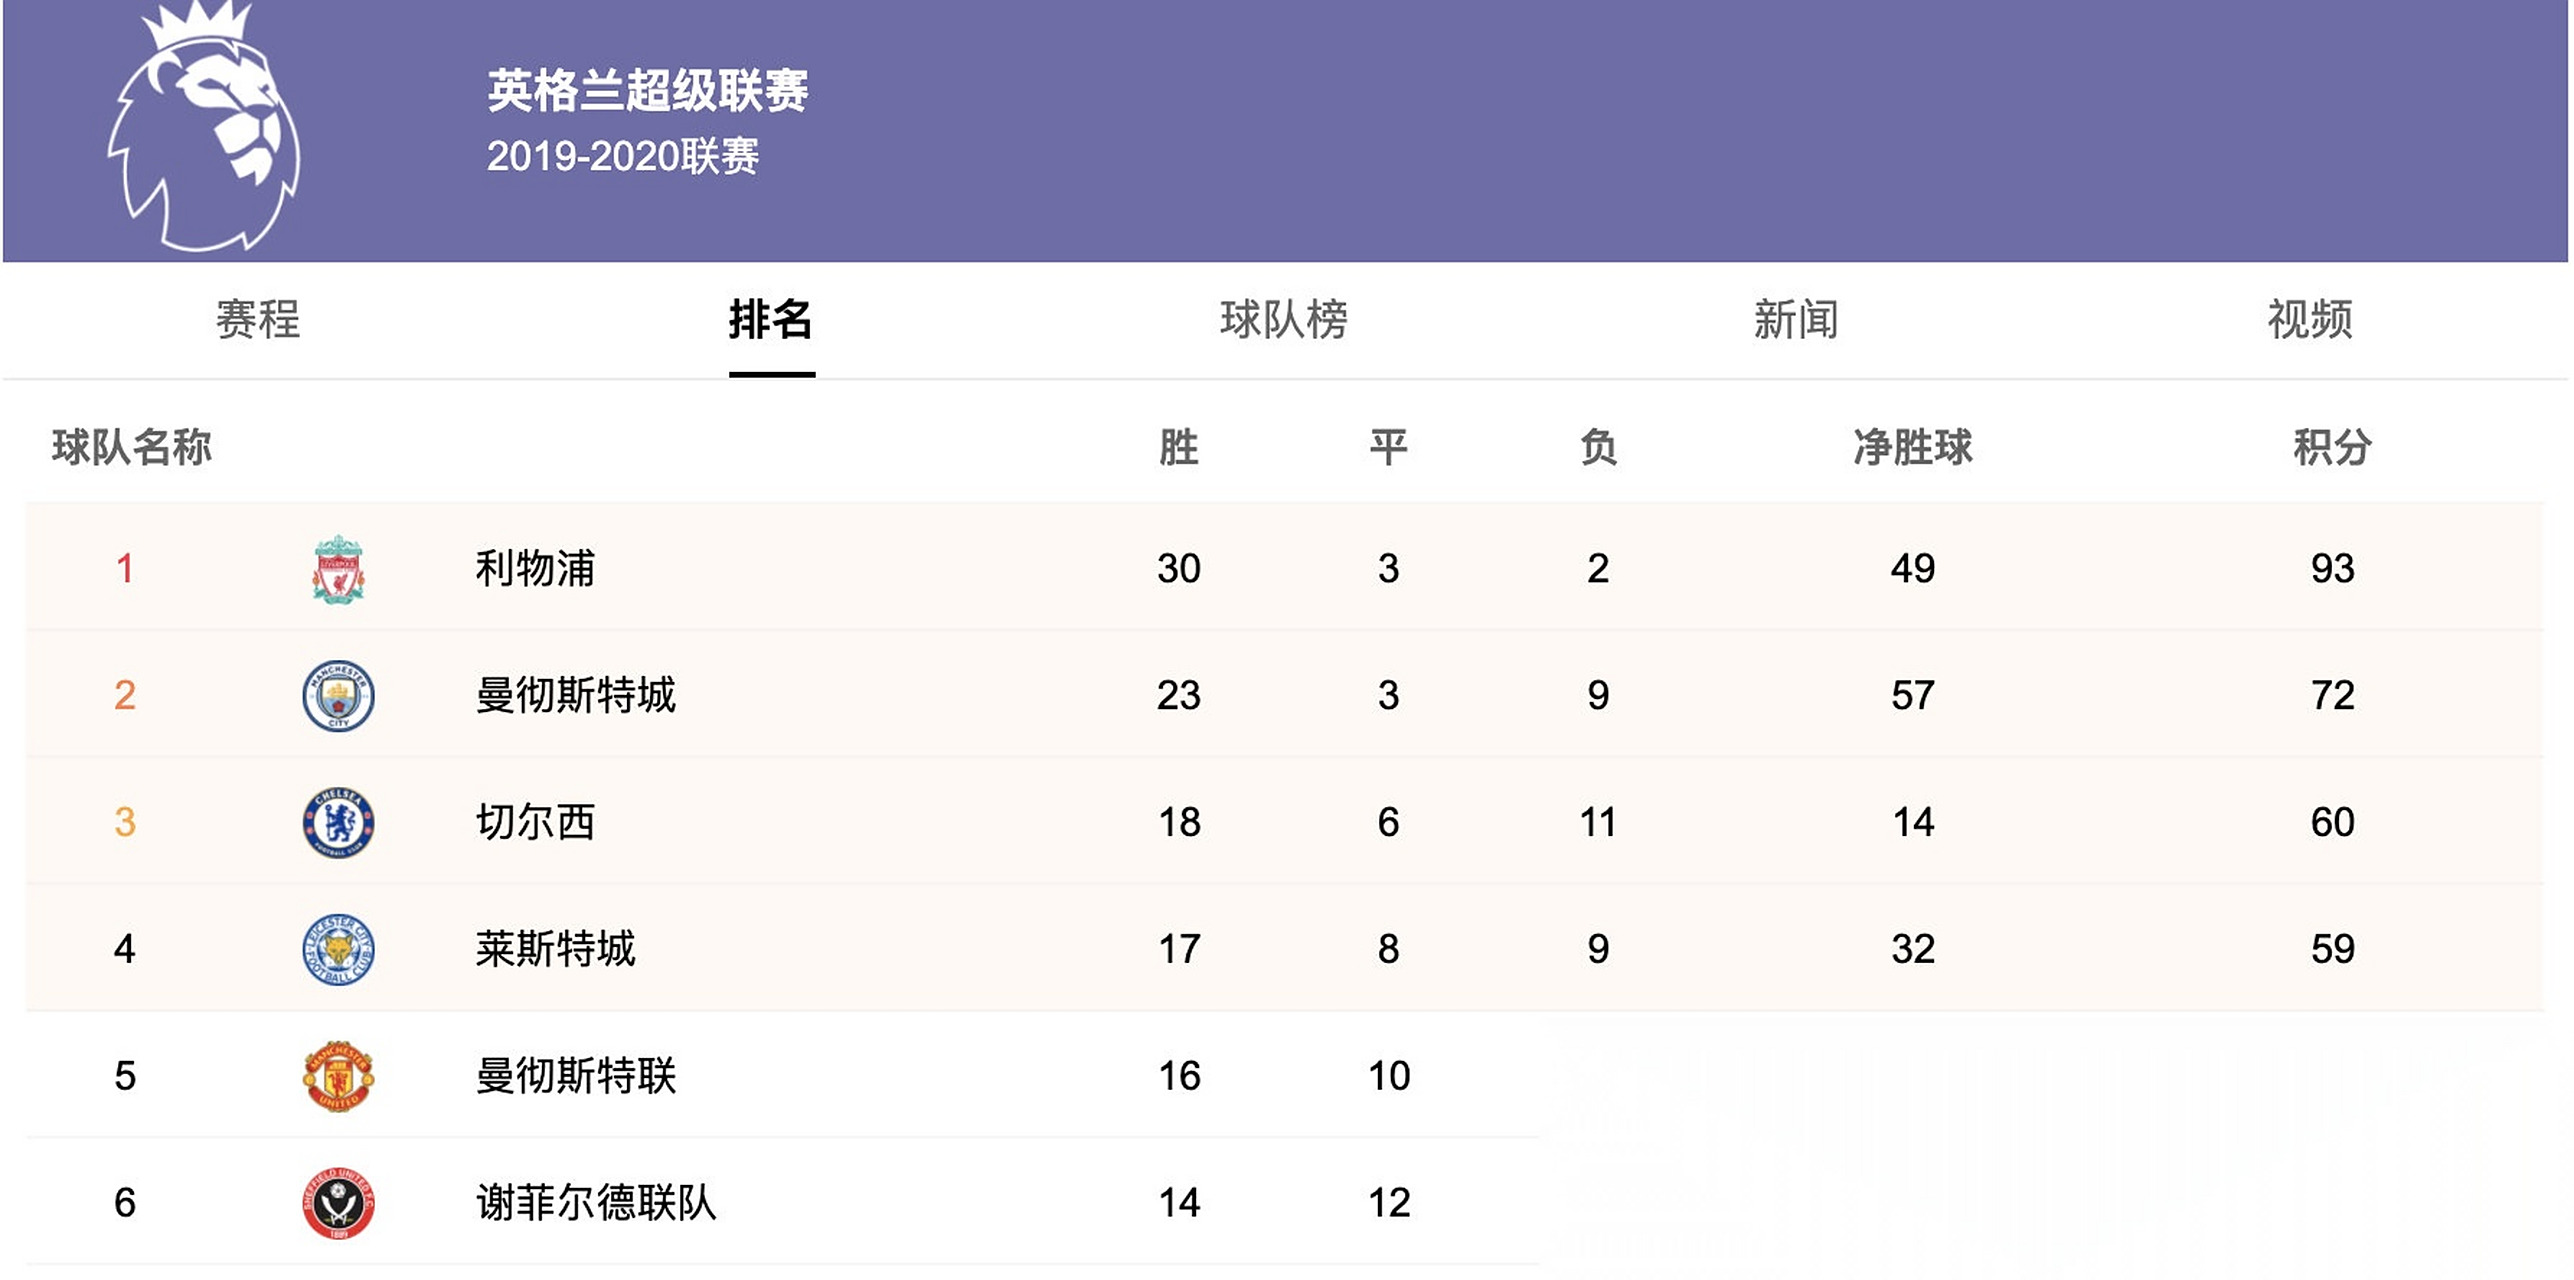Image resolution: width=2574 pixels, height=1280 pixels.
Task: Open the 利物浦 team link
Action: [535, 569]
